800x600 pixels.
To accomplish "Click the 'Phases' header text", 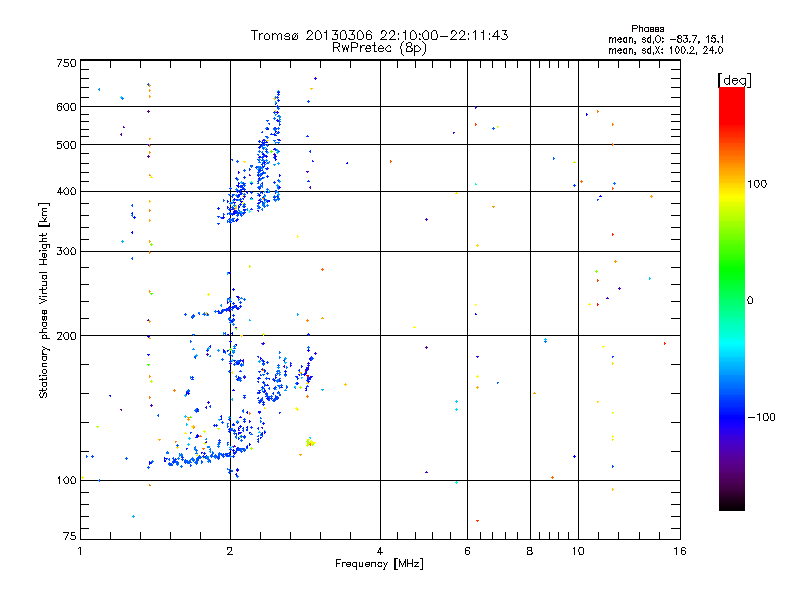I will [647, 29].
